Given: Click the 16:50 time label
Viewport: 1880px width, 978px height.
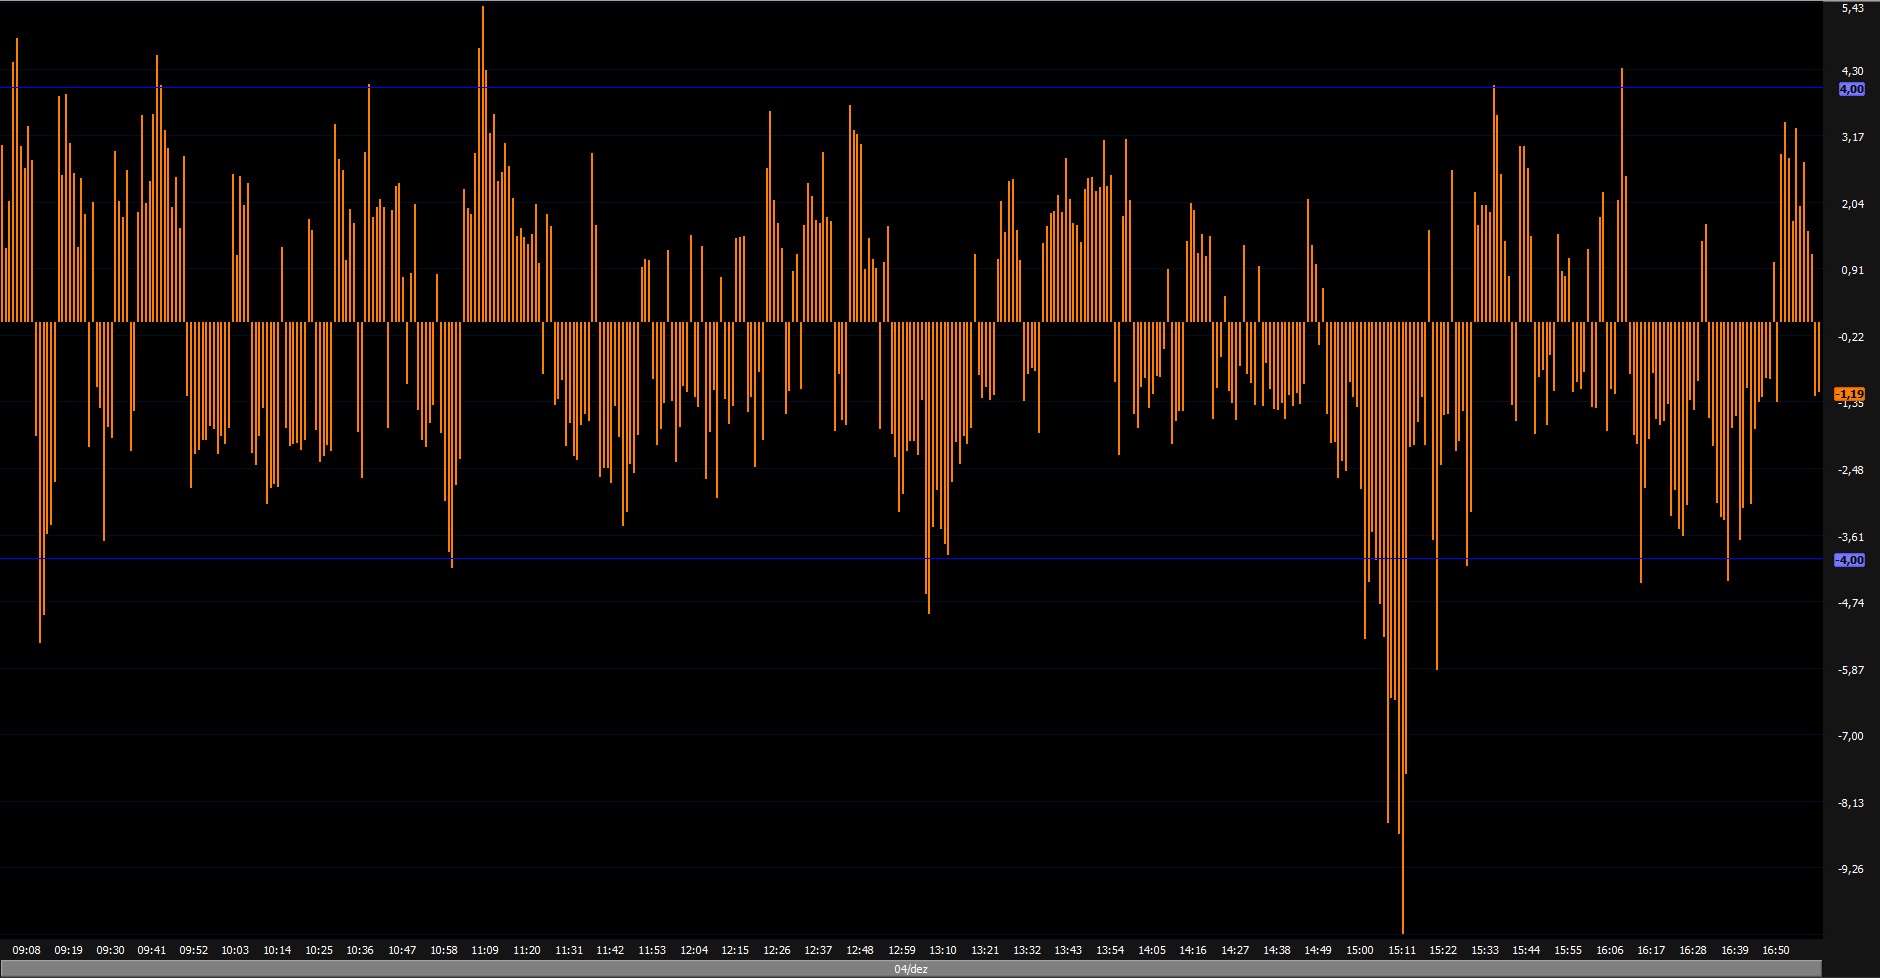Looking at the screenshot, I should pos(1776,950).
